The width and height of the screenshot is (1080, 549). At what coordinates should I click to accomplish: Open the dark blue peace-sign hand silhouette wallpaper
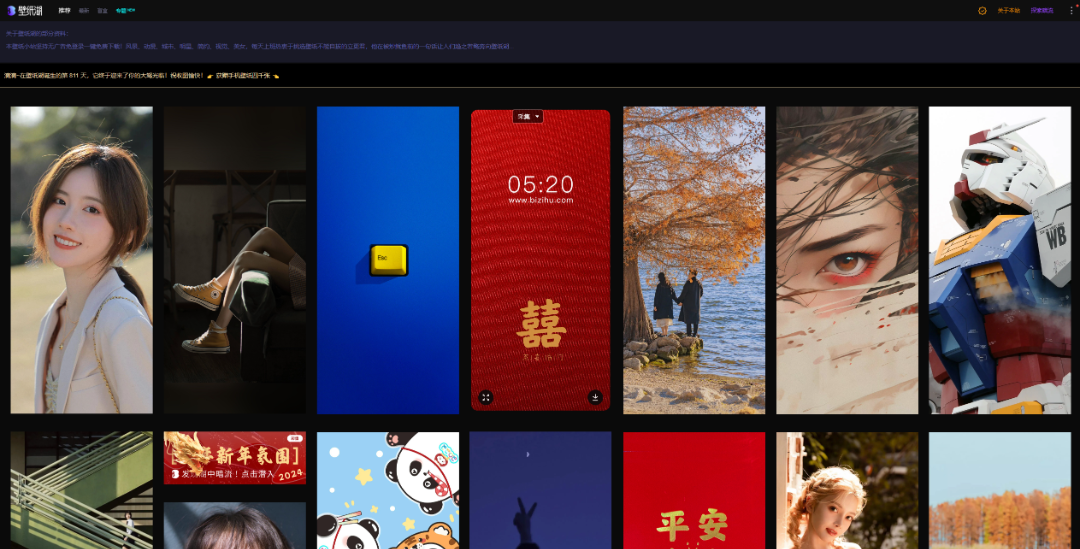coord(541,490)
